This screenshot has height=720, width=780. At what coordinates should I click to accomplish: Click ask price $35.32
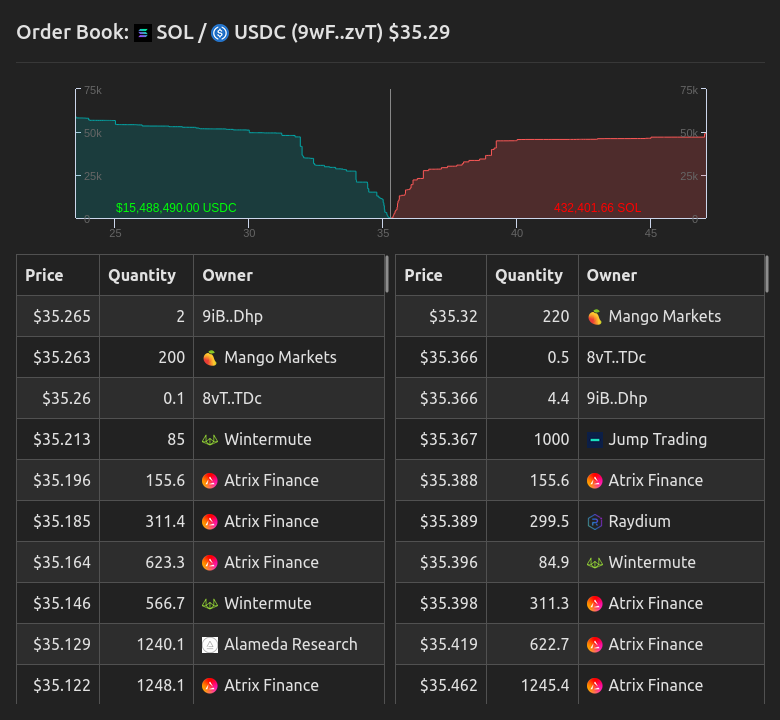[x=453, y=316]
